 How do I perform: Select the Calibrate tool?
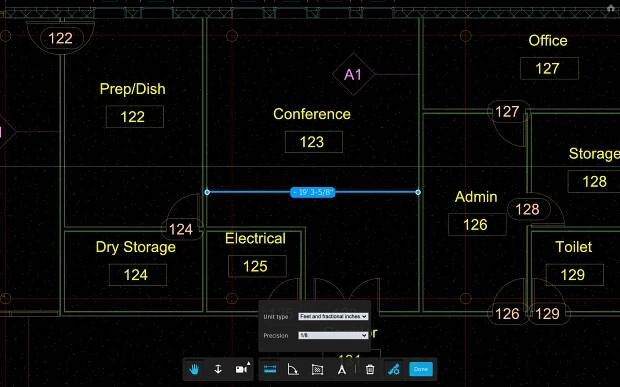[342, 369]
